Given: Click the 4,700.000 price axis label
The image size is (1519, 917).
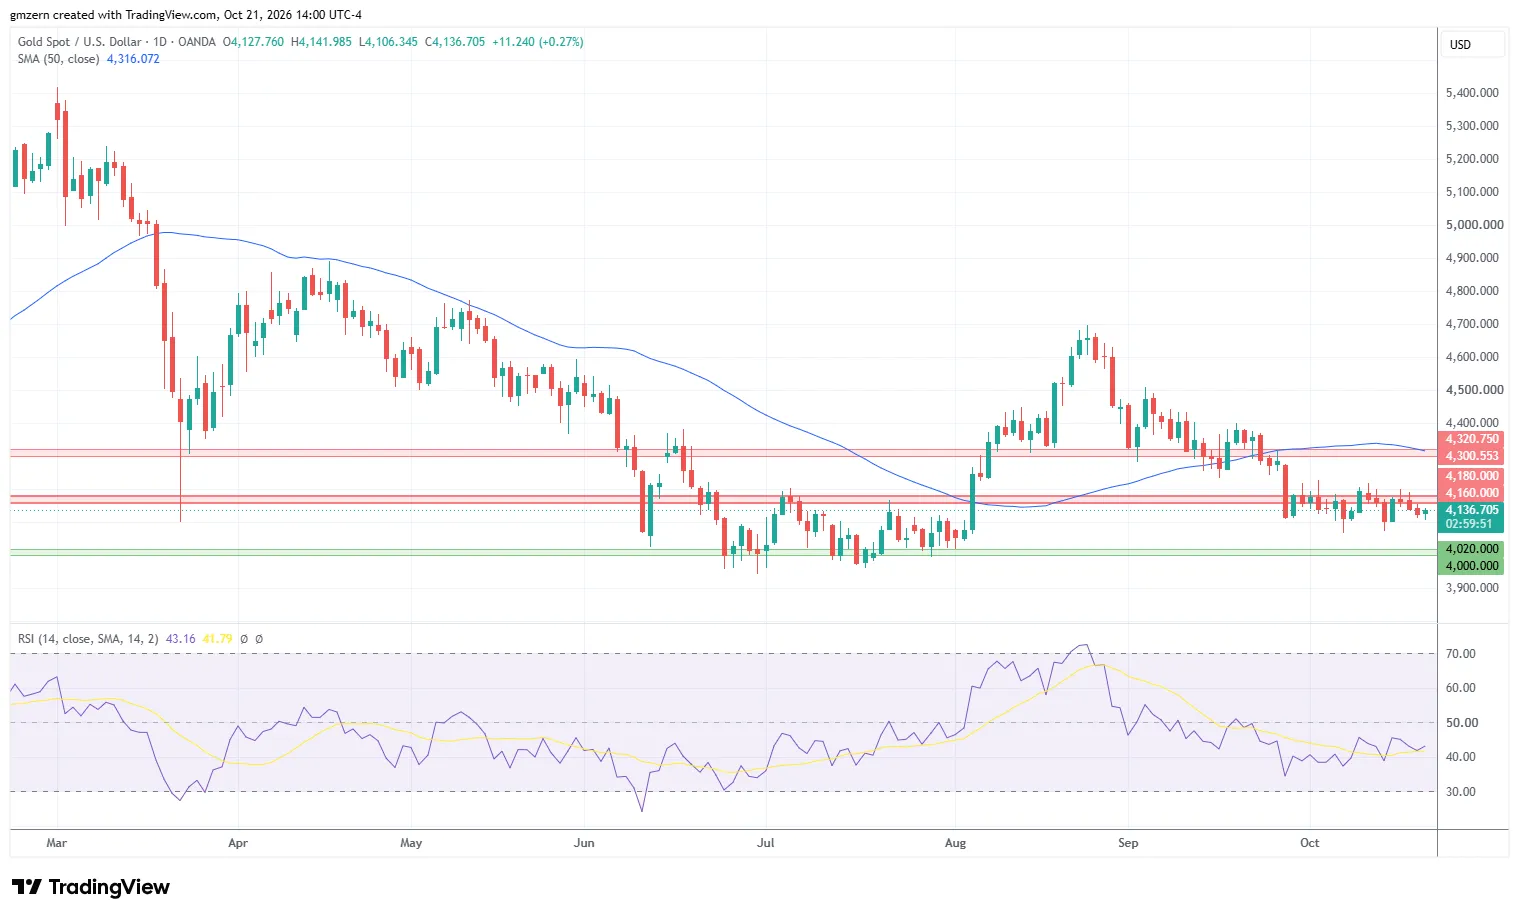Looking at the screenshot, I should click(1472, 324).
